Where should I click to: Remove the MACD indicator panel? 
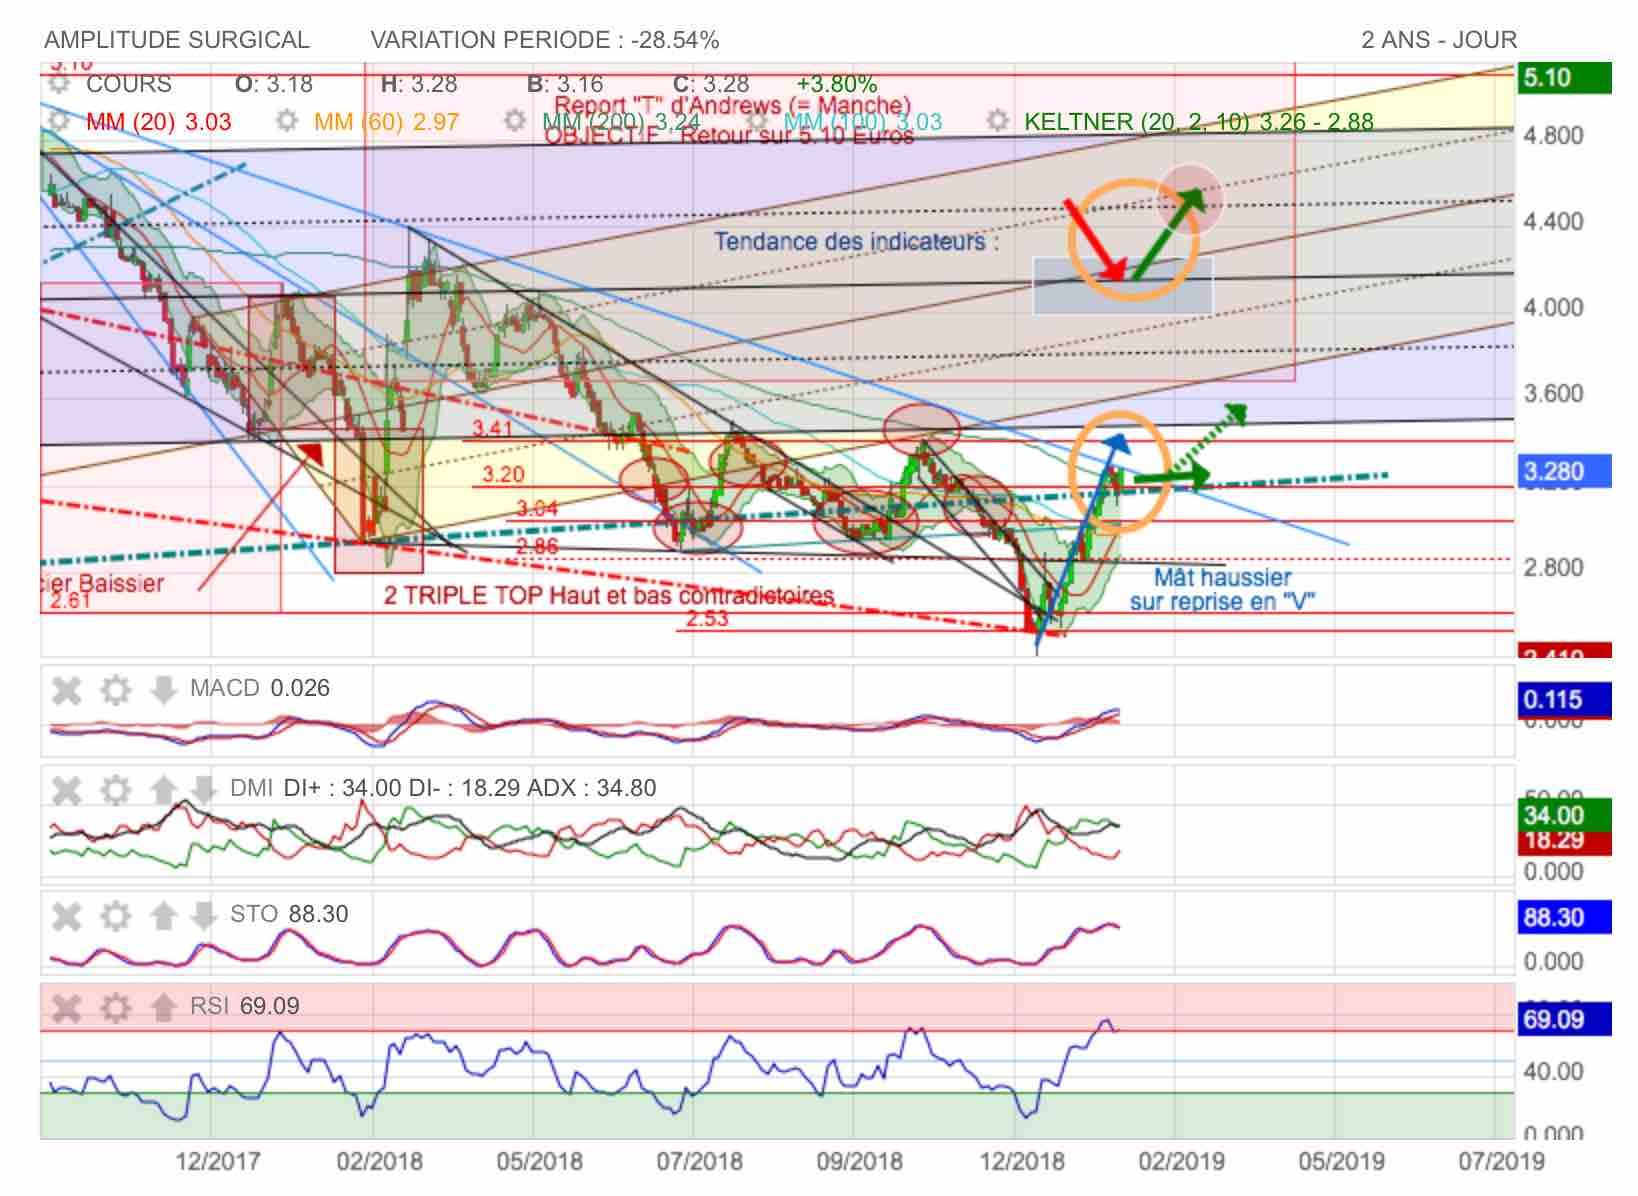[66, 690]
